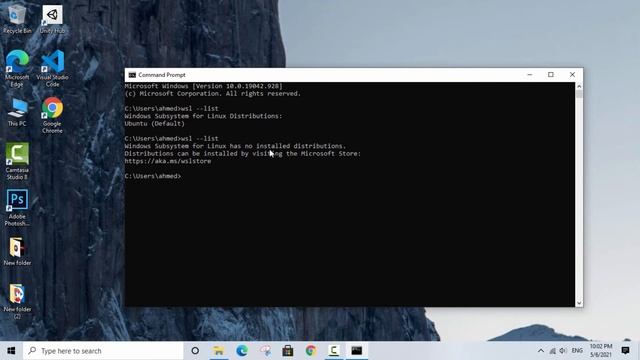Open the volume tray icon
Screen dimensions: 640x360
tap(563, 351)
